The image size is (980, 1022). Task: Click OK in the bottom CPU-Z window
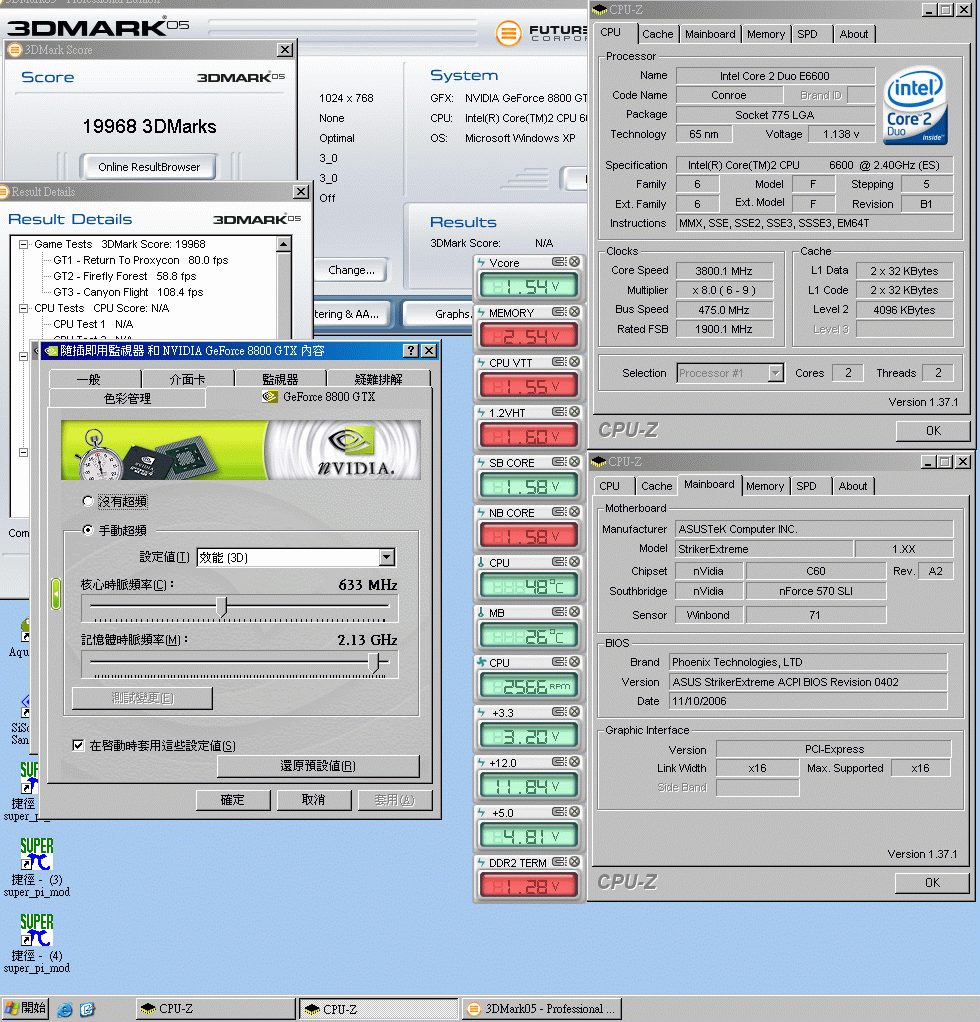[x=932, y=883]
